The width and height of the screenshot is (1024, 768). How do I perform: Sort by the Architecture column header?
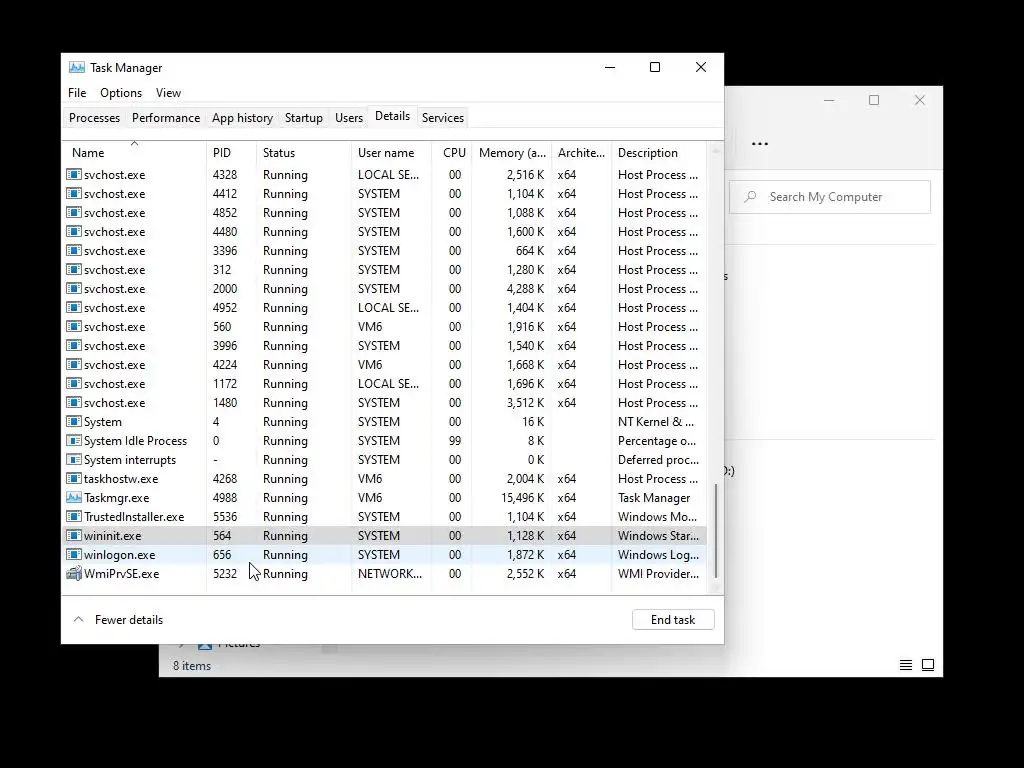click(581, 153)
